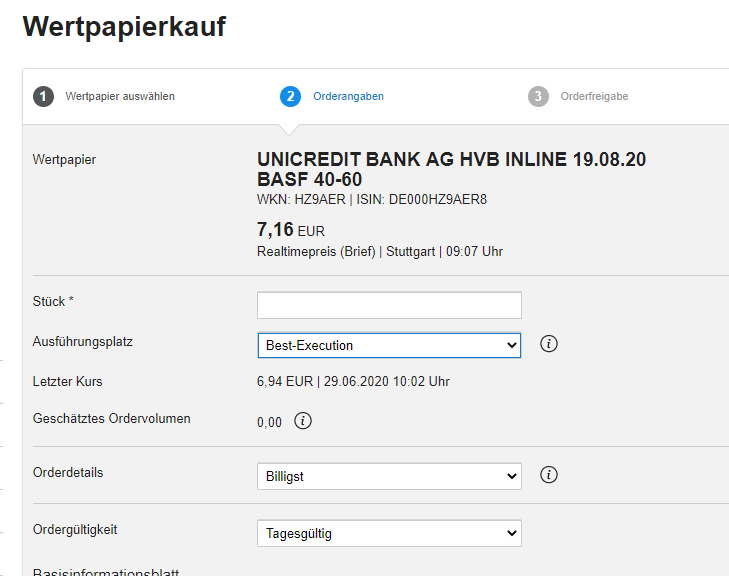This screenshot has width=729, height=576.
Task: Click the WKN: HZ9AER ISIN line
Action: pos(372,199)
